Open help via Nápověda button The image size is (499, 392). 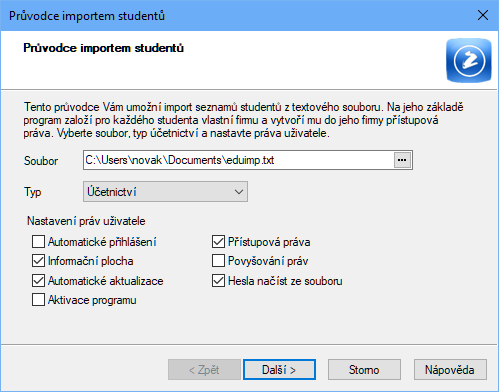pos(450,369)
